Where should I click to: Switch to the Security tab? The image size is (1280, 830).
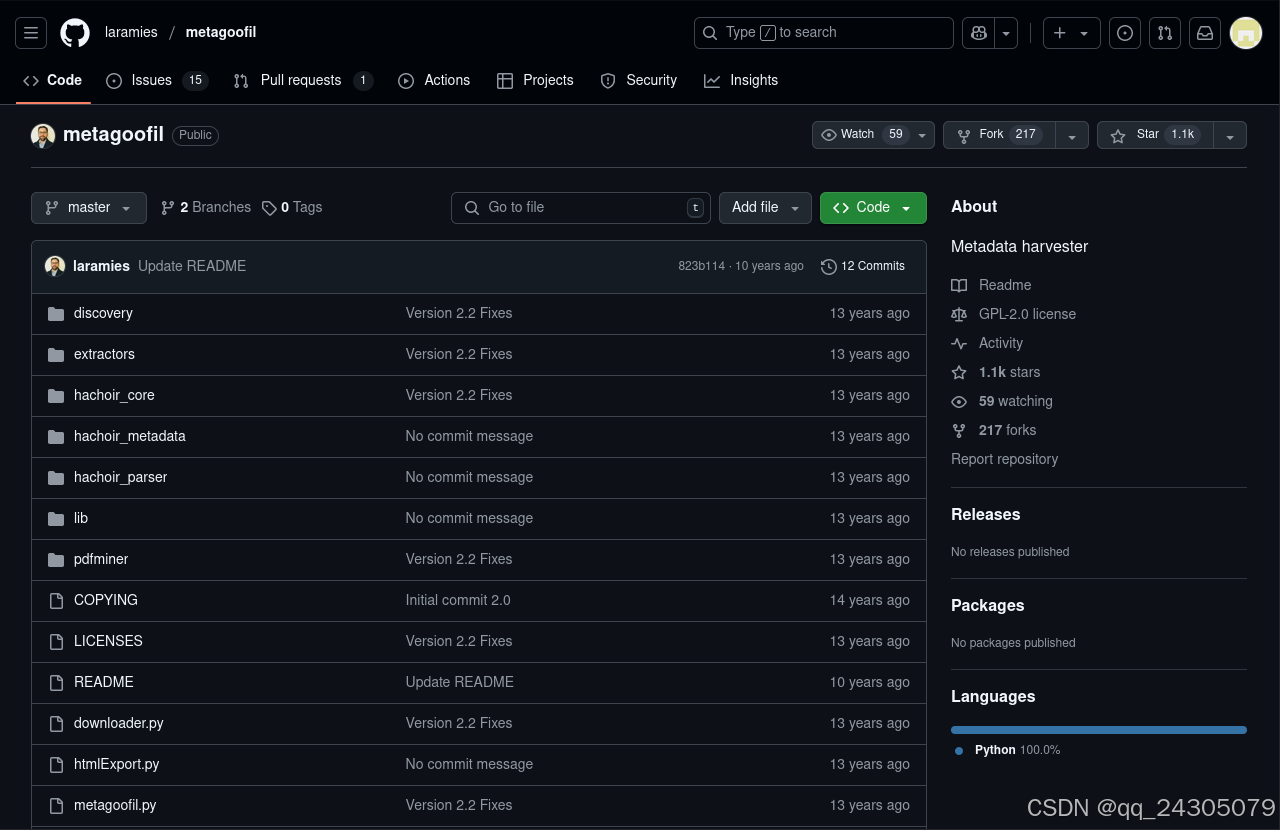click(639, 80)
